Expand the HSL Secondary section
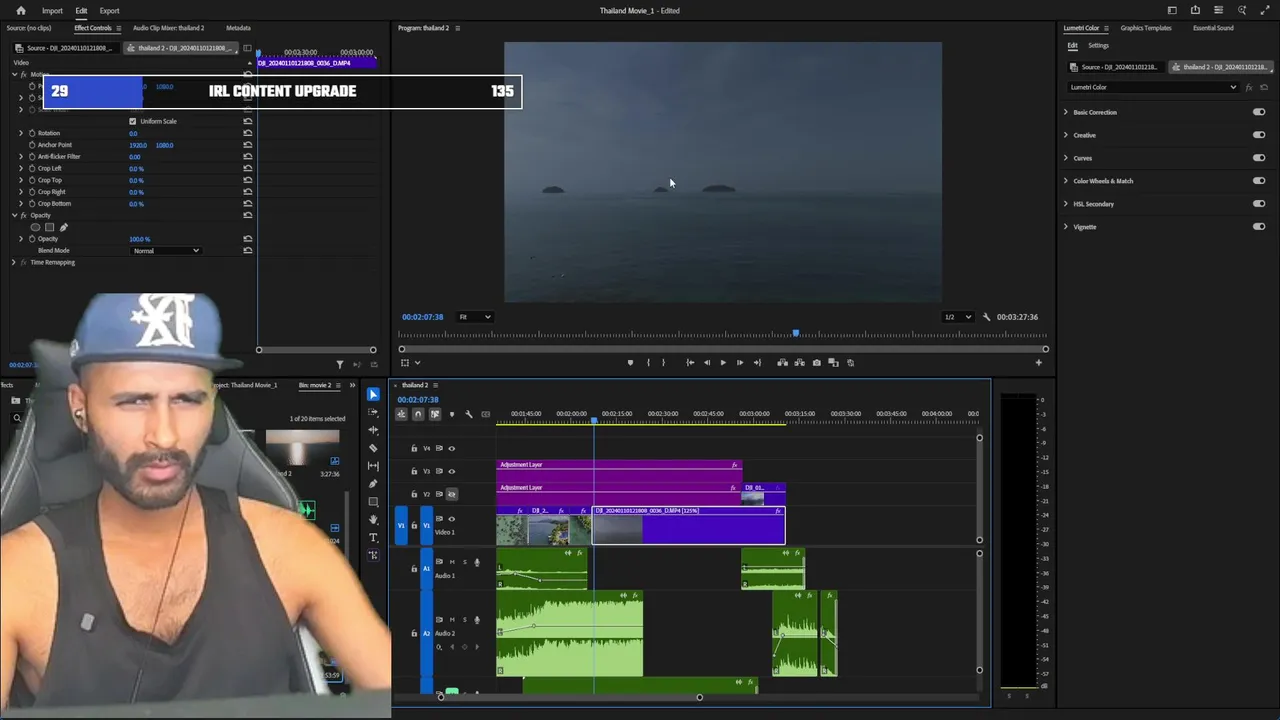Screen dimensions: 1280x720 pos(1065,204)
